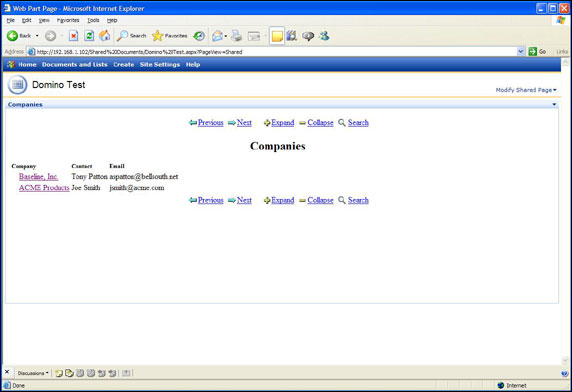The width and height of the screenshot is (572, 392).
Task: Click the Links toolbar label
Action: 562,52
